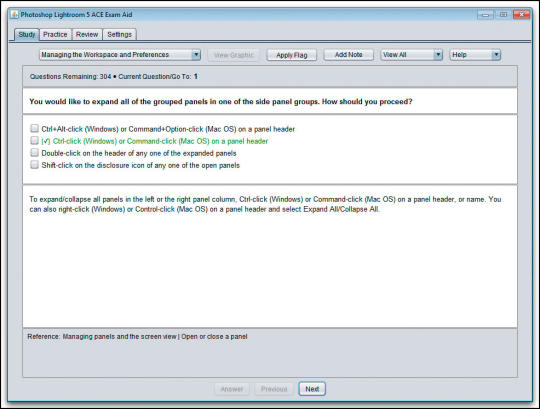Switch to the Study tab
This screenshot has width=540, height=409.
[27, 34]
